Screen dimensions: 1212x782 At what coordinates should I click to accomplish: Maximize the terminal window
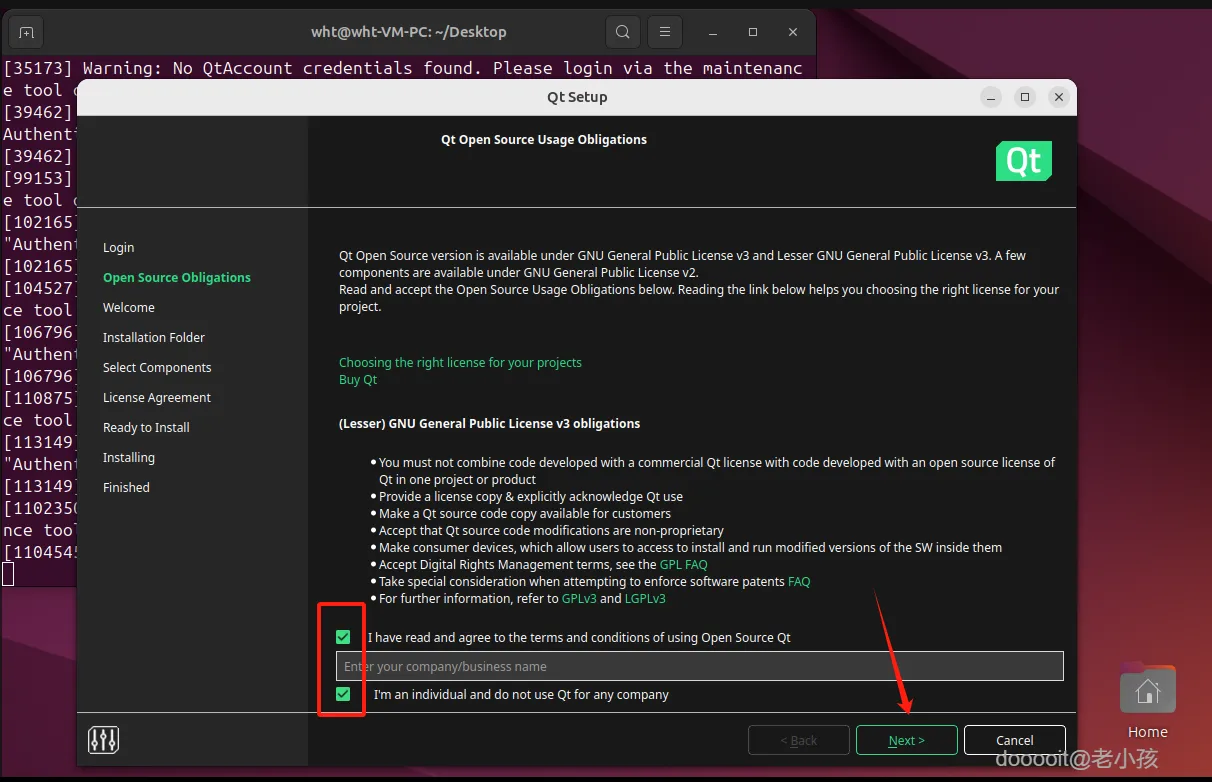pos(753,32)
